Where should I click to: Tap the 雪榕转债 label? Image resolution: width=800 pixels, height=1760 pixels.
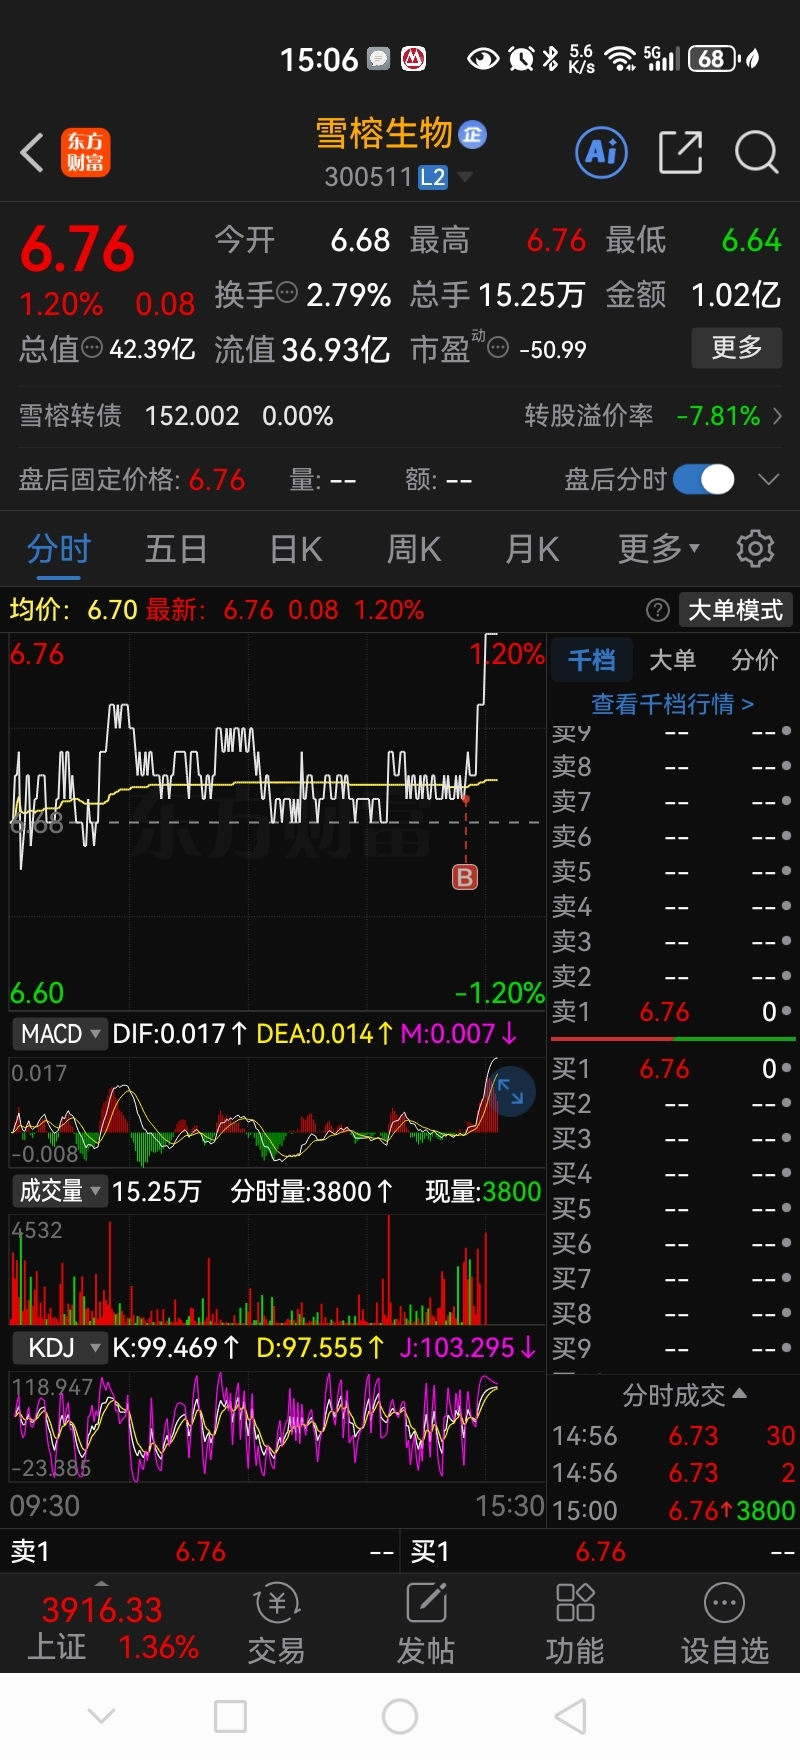click(71, 416)
